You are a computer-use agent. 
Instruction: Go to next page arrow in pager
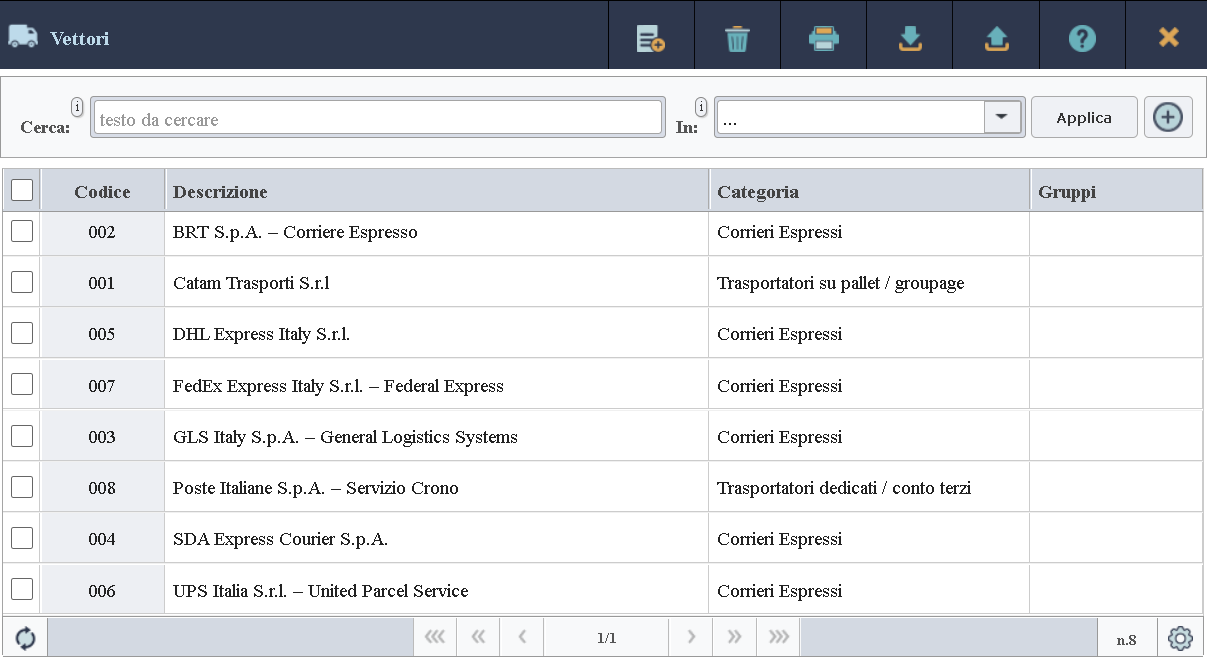coord(690,637)
